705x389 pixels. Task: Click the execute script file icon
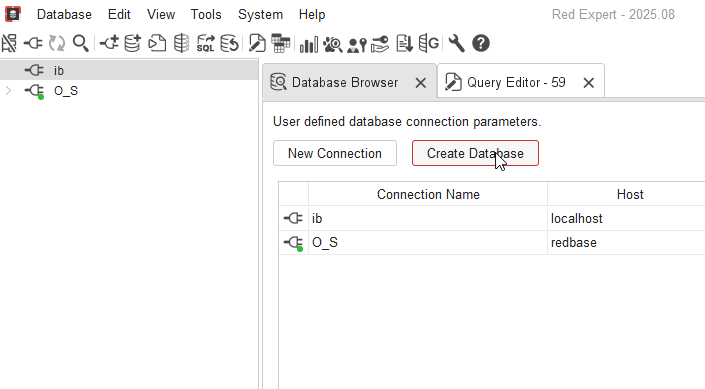pos(157,44)
